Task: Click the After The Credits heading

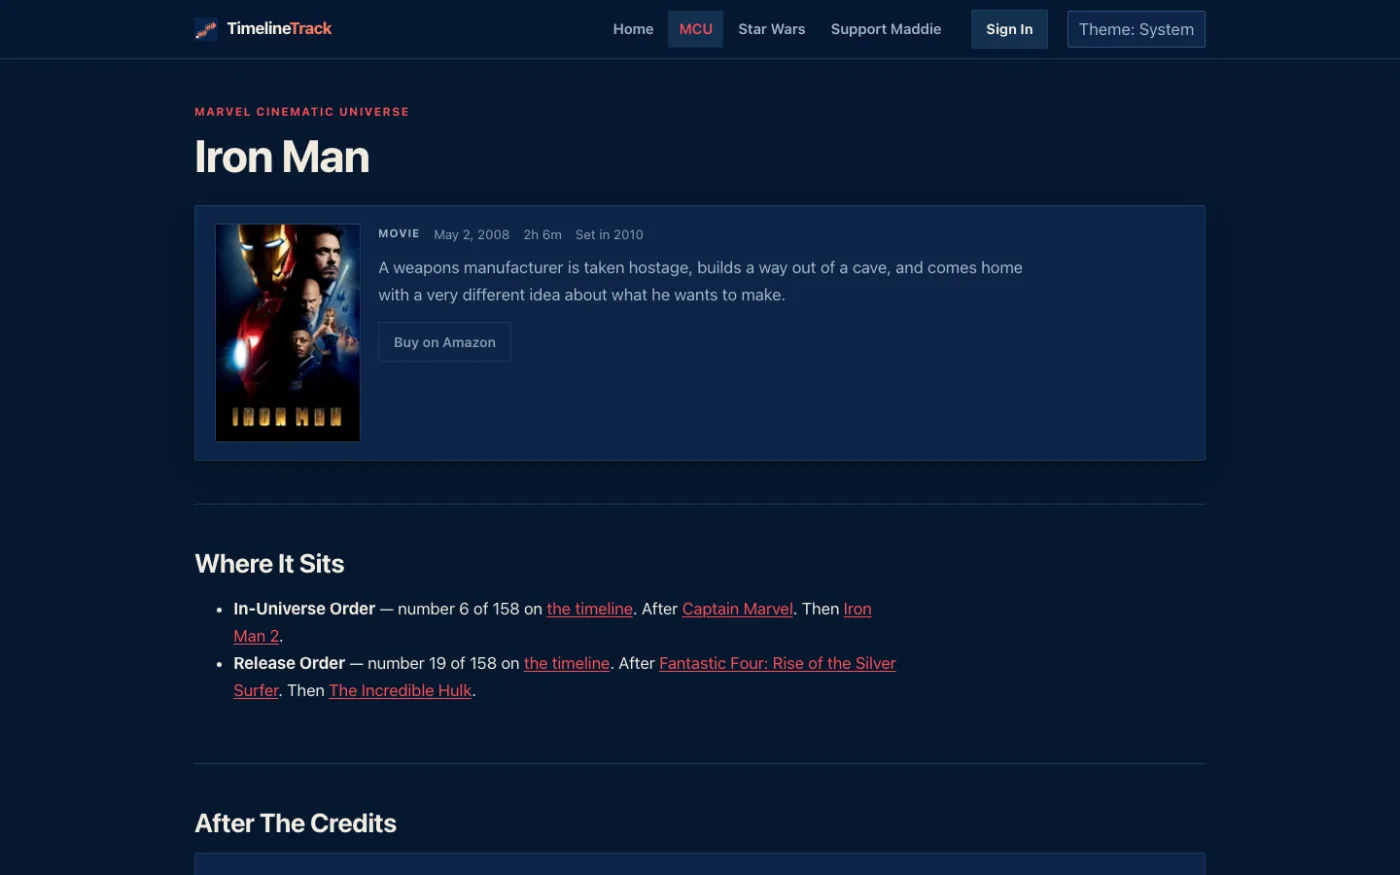Action: [296, 823]
